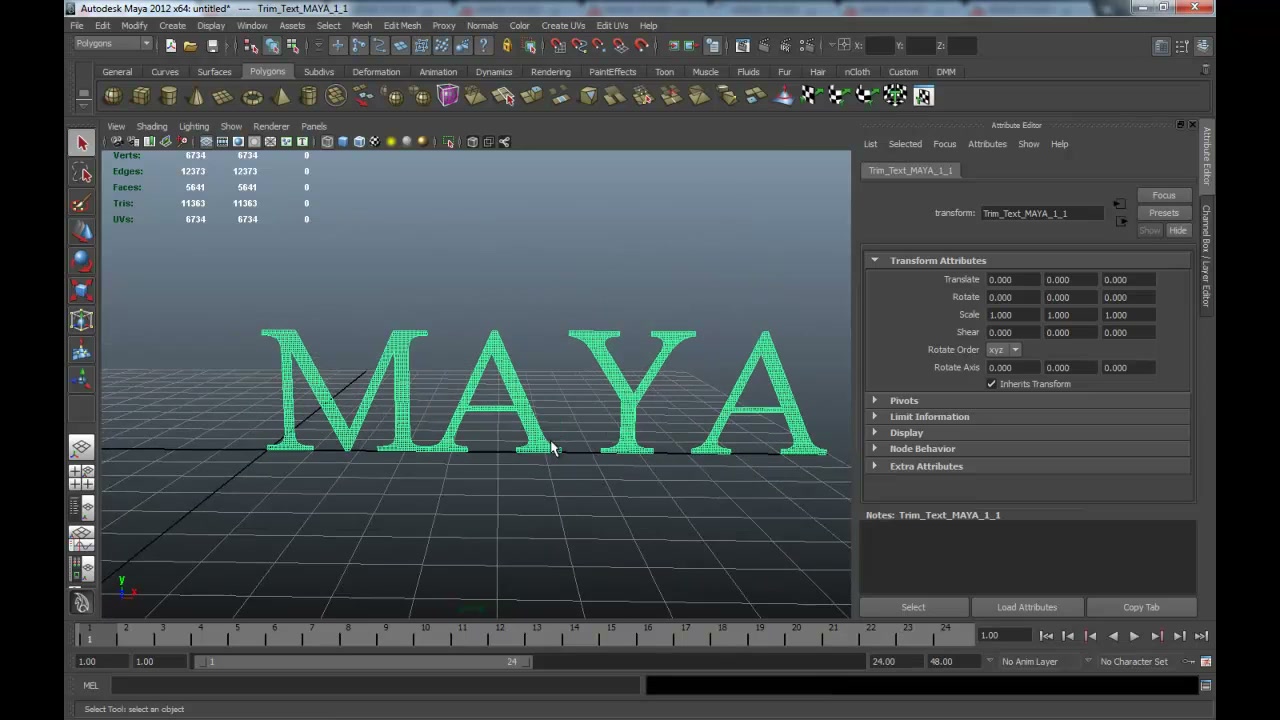Activate the Paint Selection tool

82,203
